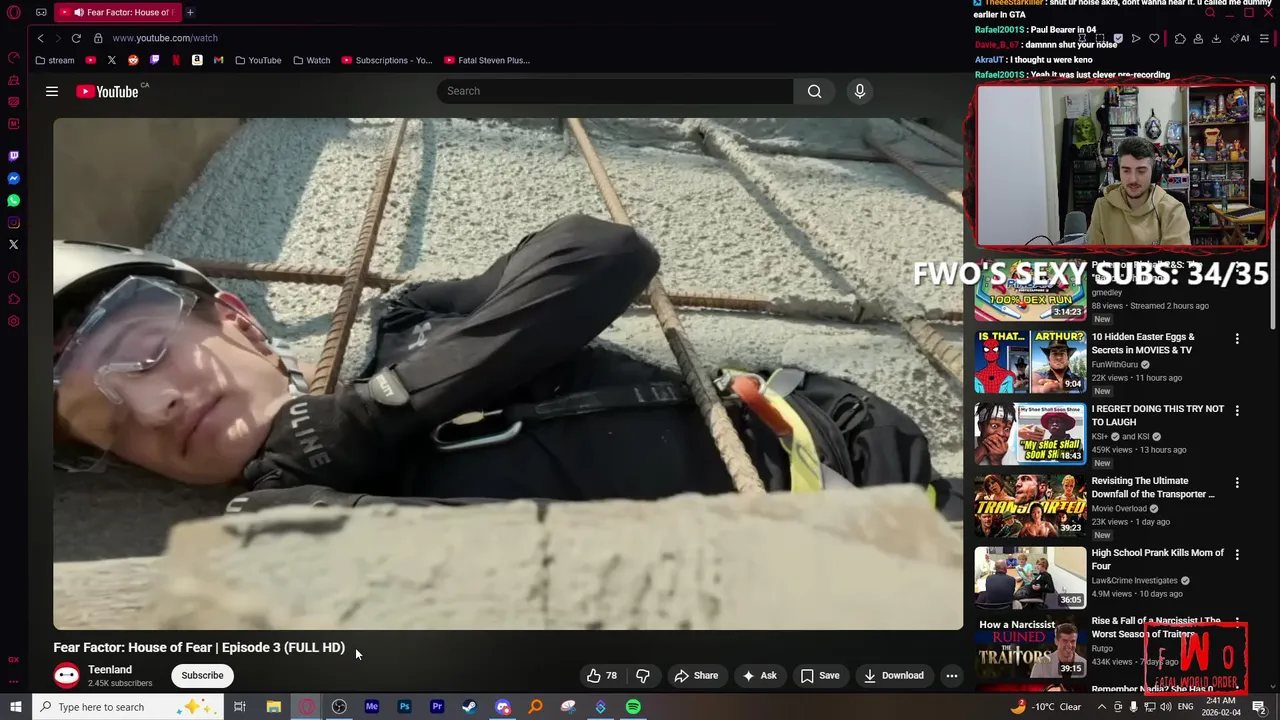Open File Explorer from the taskbar
Viewport: 1280px width, 720px height.
pos(273,707)
